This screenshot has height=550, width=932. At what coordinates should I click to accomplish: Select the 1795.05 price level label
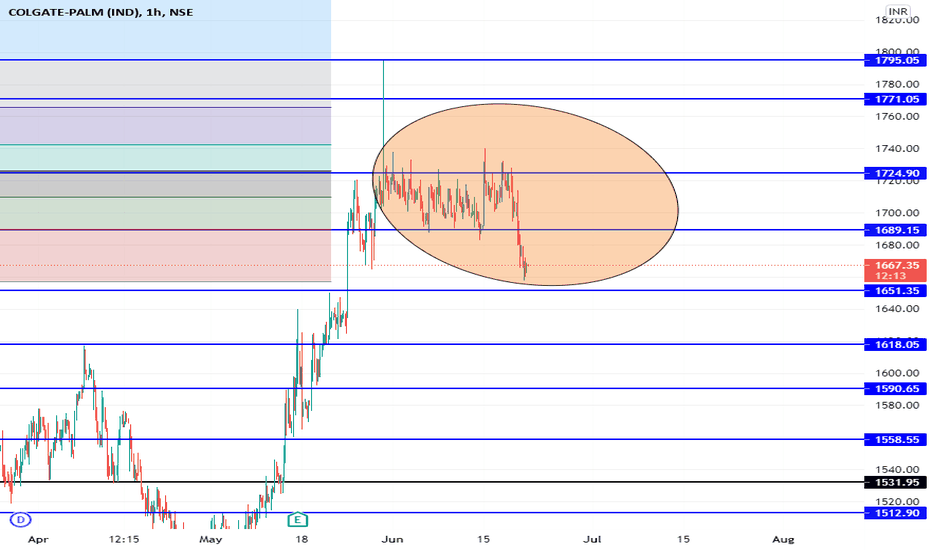click(895, 60)
